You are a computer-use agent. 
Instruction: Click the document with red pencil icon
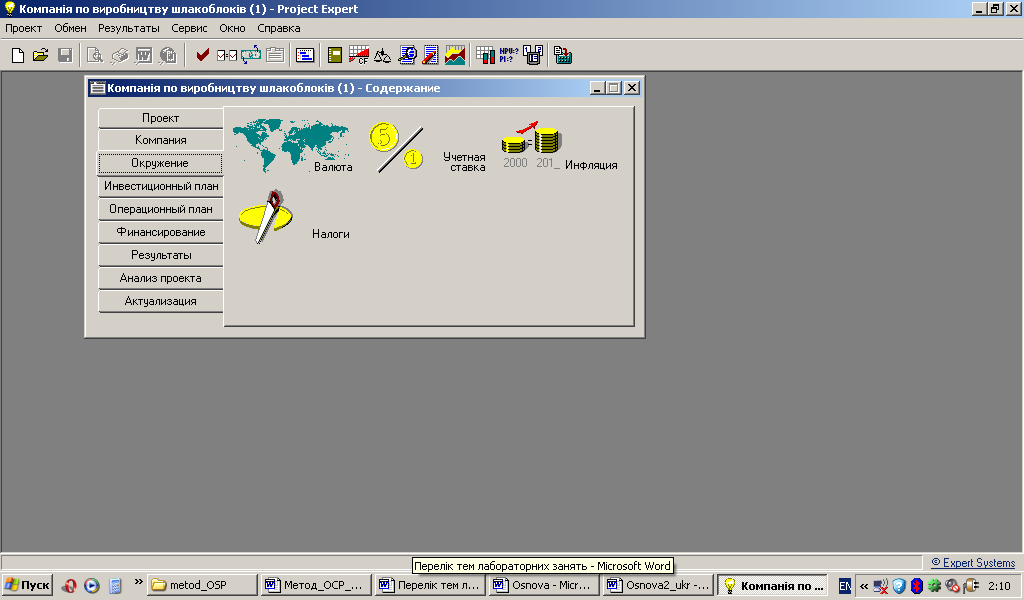click(x=430, y=55)
